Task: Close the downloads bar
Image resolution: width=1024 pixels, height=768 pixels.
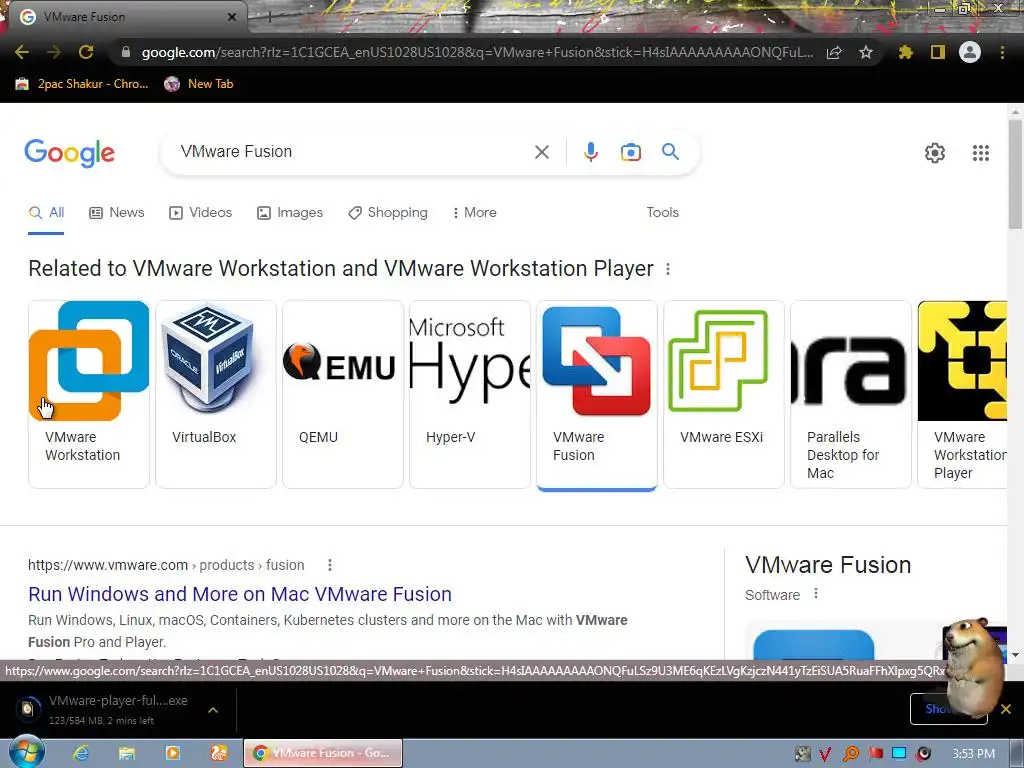Action: [x=1006, y=709]
